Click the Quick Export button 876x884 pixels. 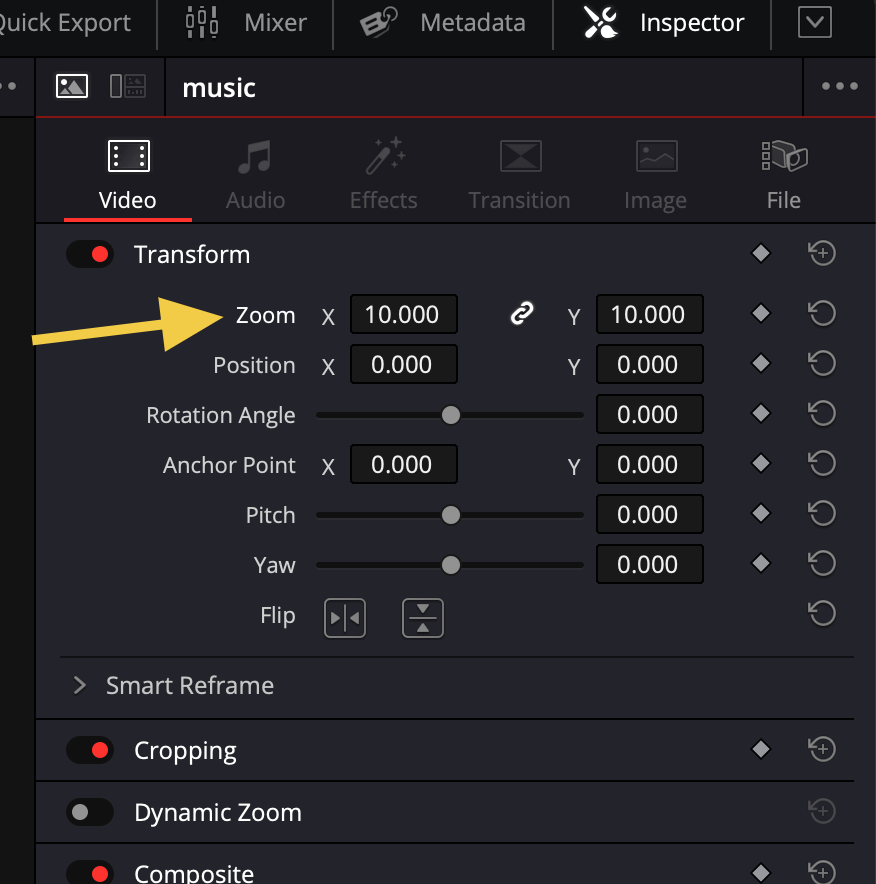click(x=65, y=23)
